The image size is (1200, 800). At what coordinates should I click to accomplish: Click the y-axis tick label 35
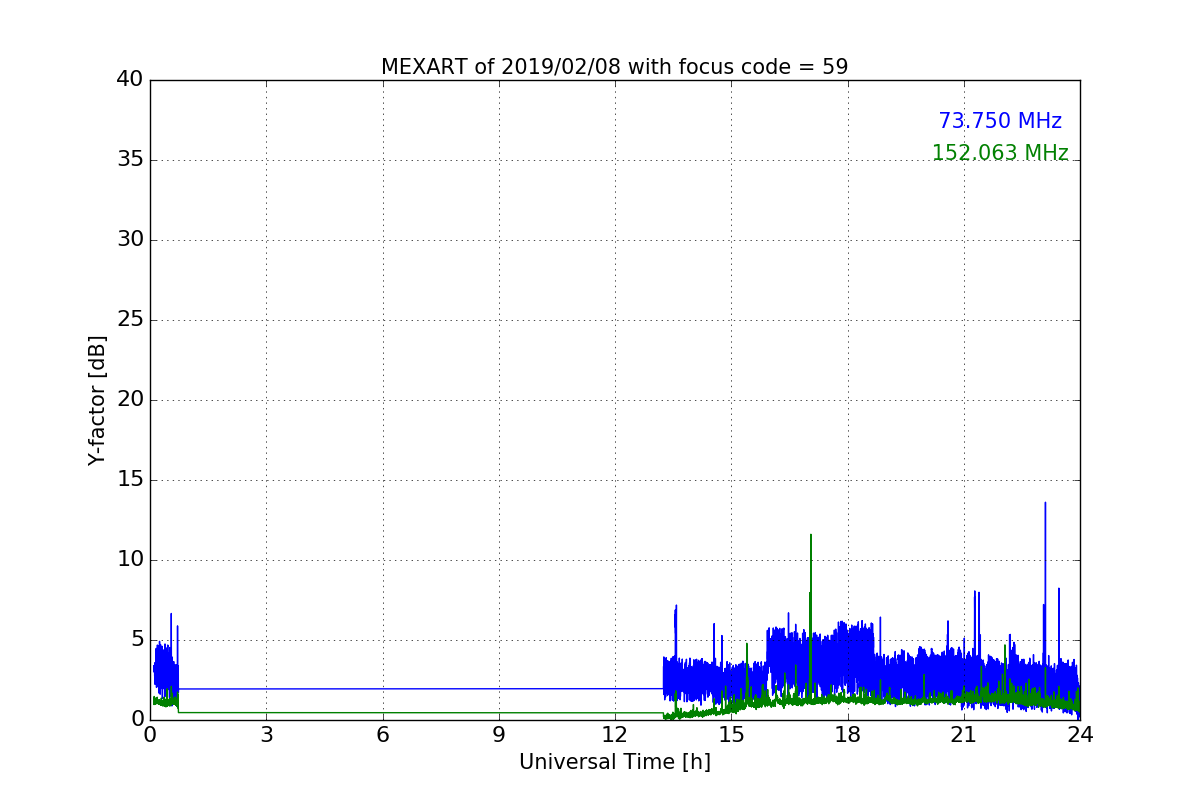tap(130, 159)
